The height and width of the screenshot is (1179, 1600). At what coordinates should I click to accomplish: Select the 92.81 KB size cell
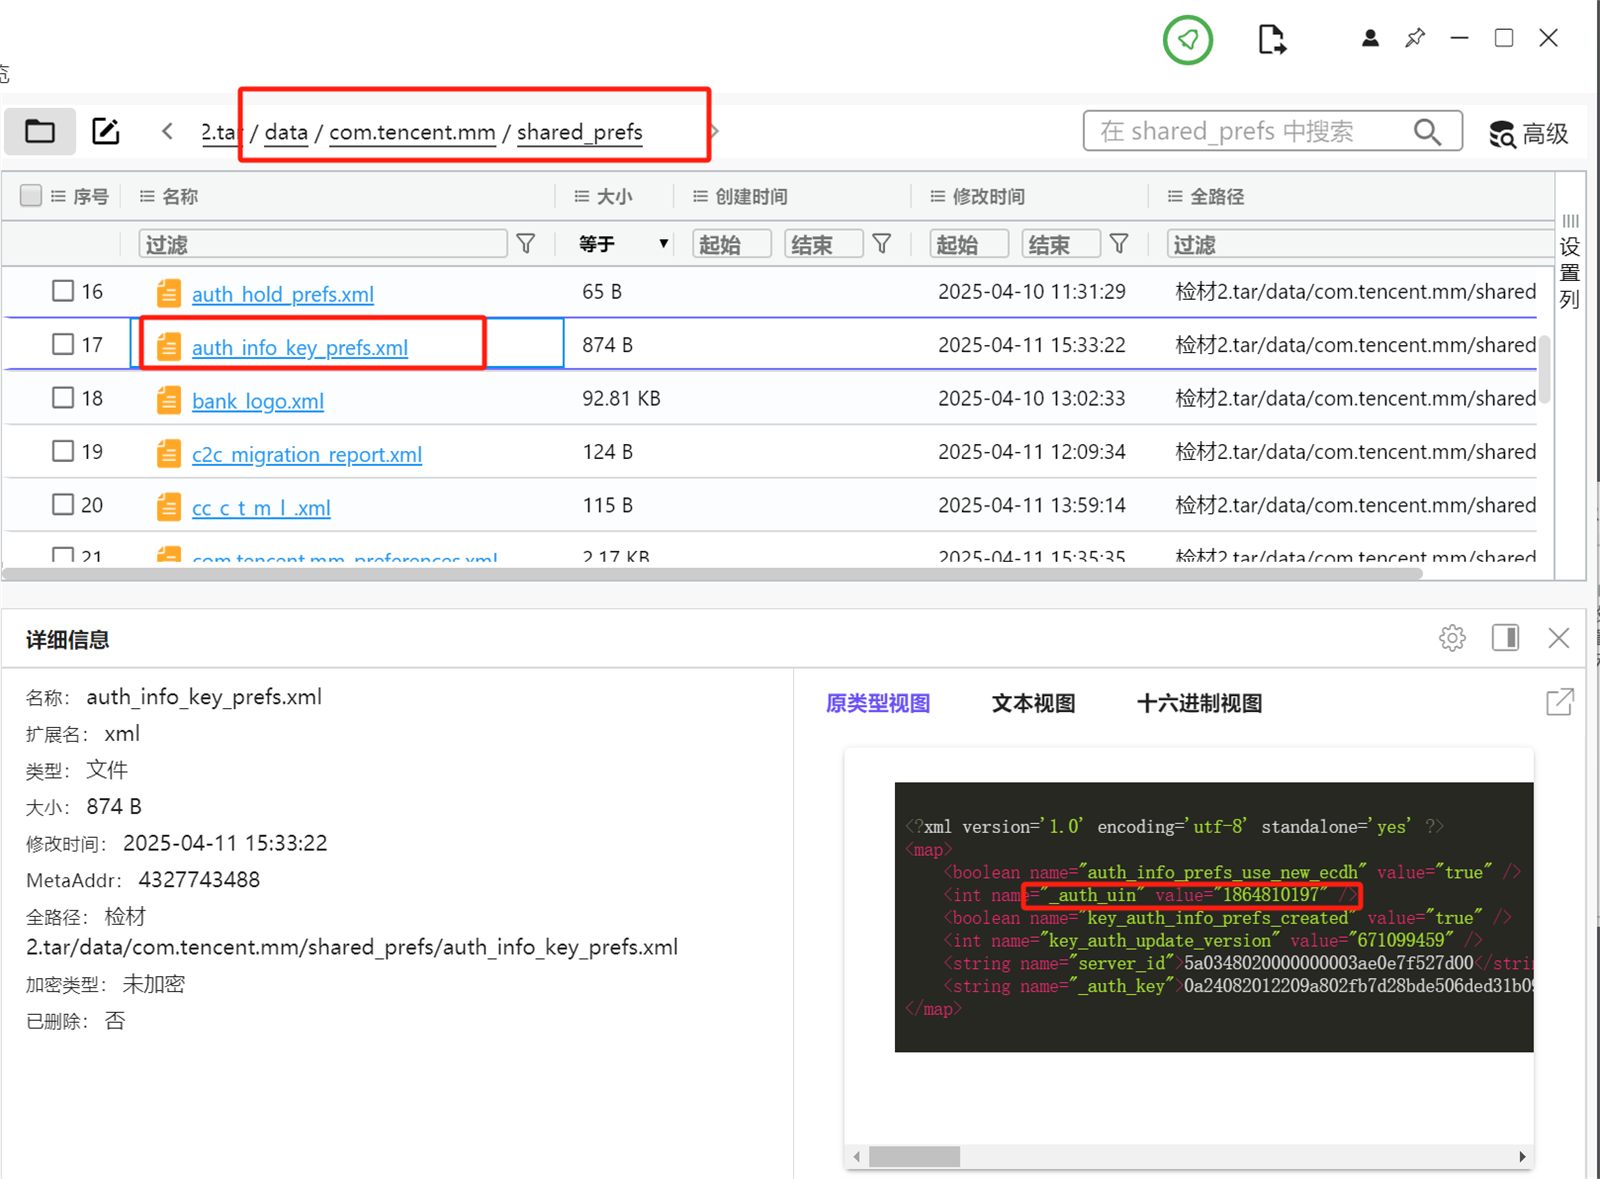621,398
